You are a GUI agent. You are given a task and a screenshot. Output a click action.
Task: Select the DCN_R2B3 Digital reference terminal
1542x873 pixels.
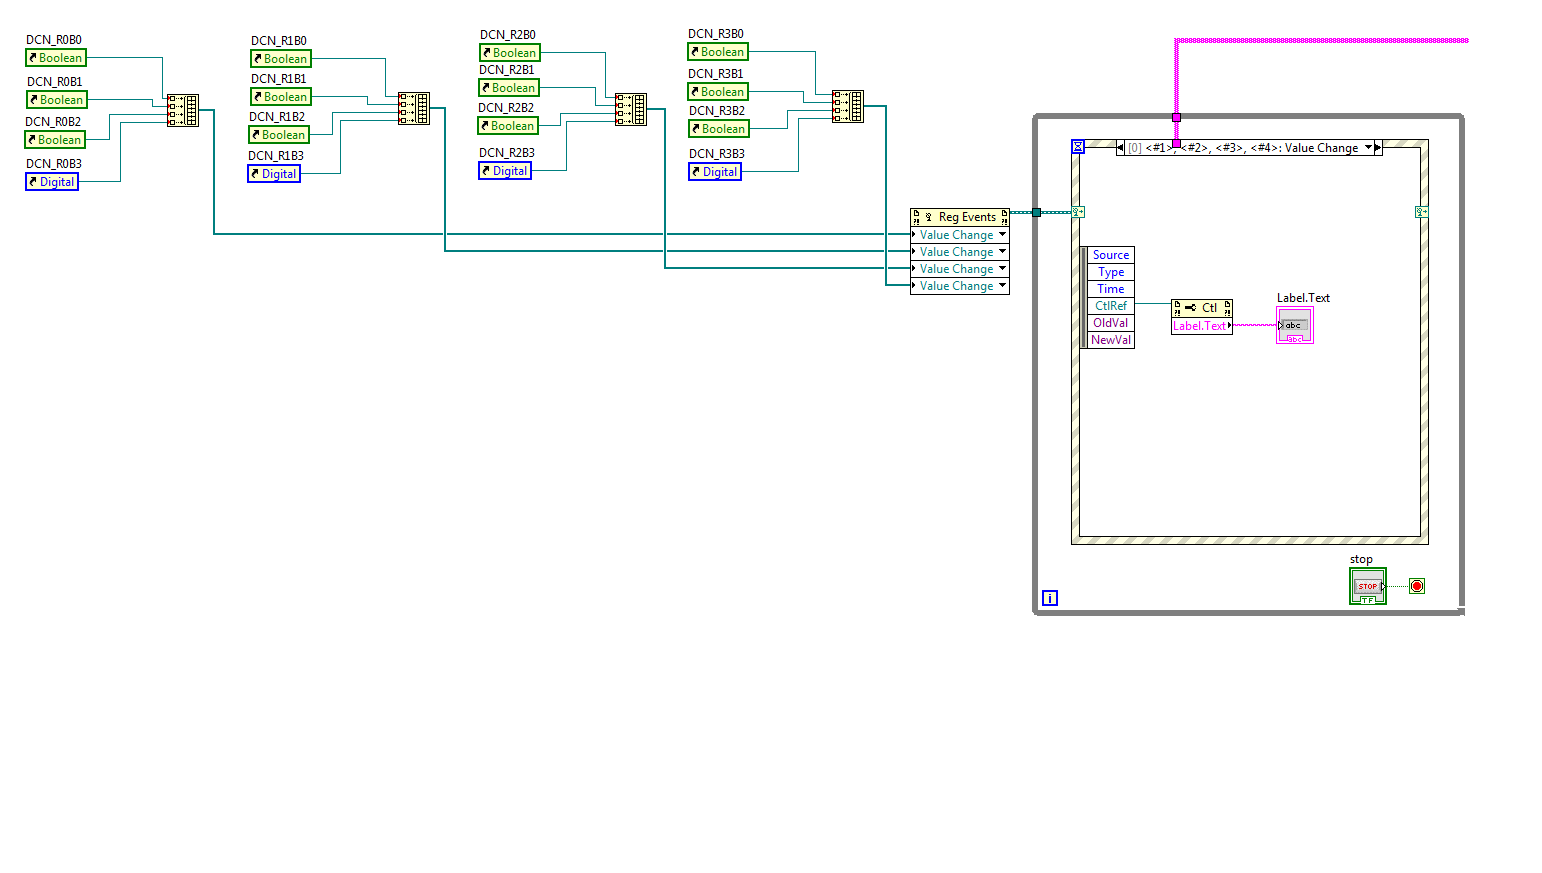click(x=505, y=171)
